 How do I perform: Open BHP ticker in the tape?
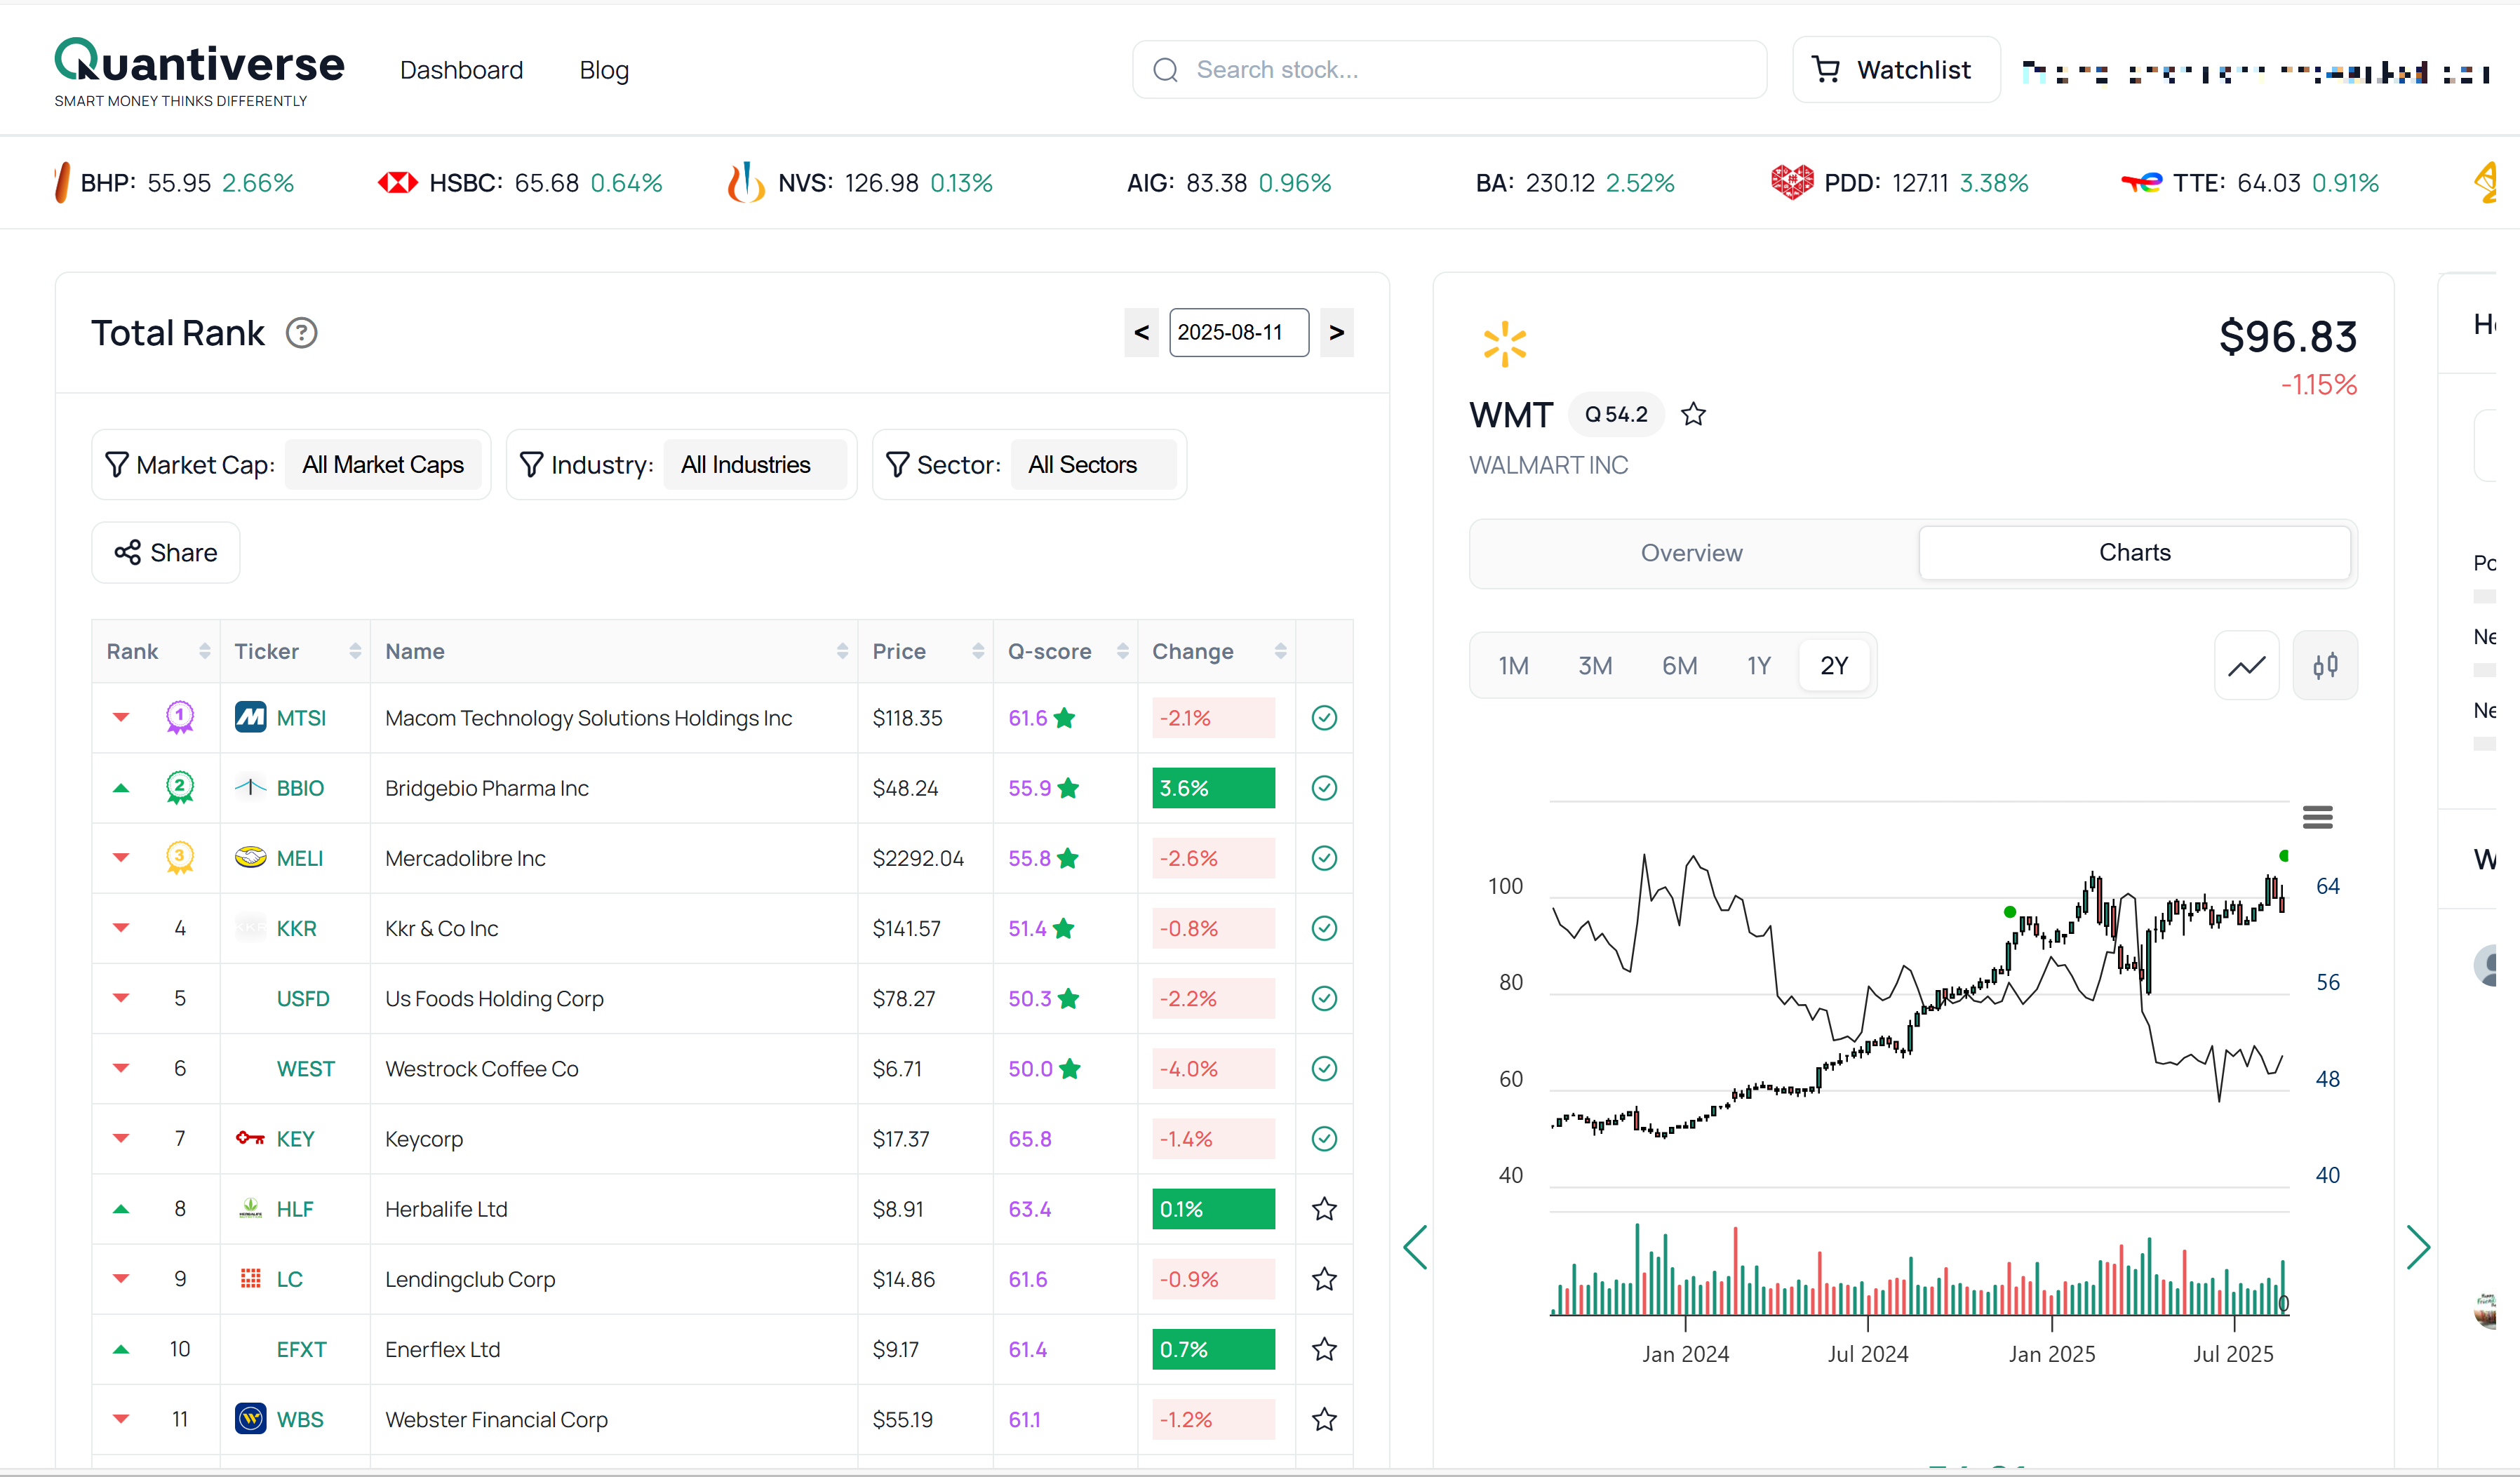coord(174,183)
